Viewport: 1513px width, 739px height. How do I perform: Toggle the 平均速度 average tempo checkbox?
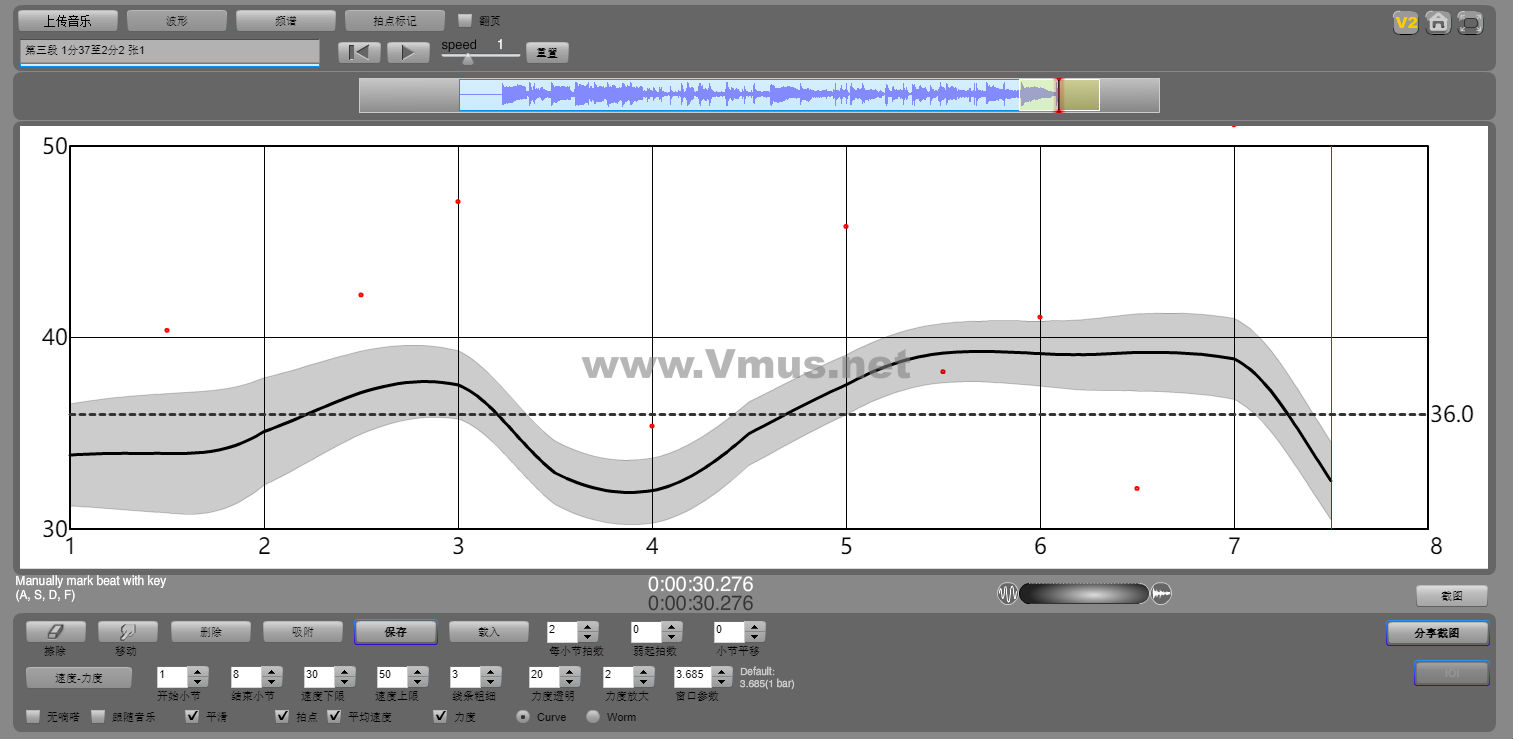tap(334, 717)
